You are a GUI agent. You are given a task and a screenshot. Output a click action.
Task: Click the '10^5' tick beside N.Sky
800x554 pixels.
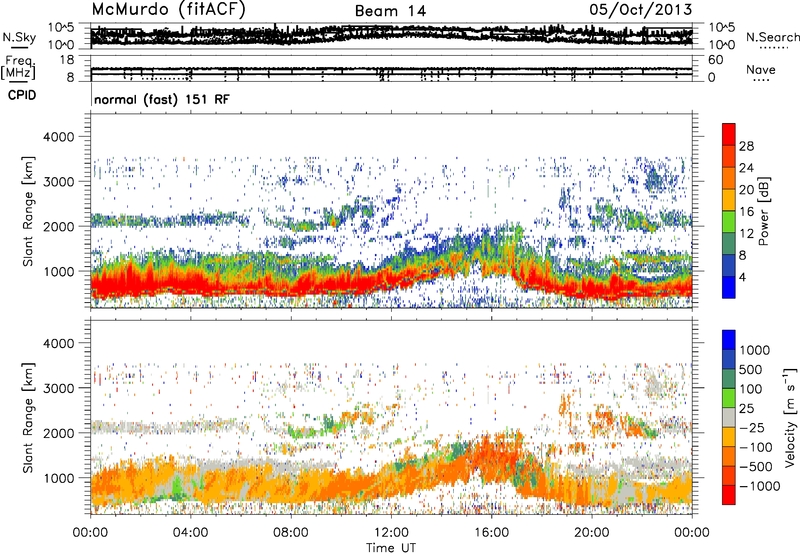pyautogui.click(x=61, y=27)
